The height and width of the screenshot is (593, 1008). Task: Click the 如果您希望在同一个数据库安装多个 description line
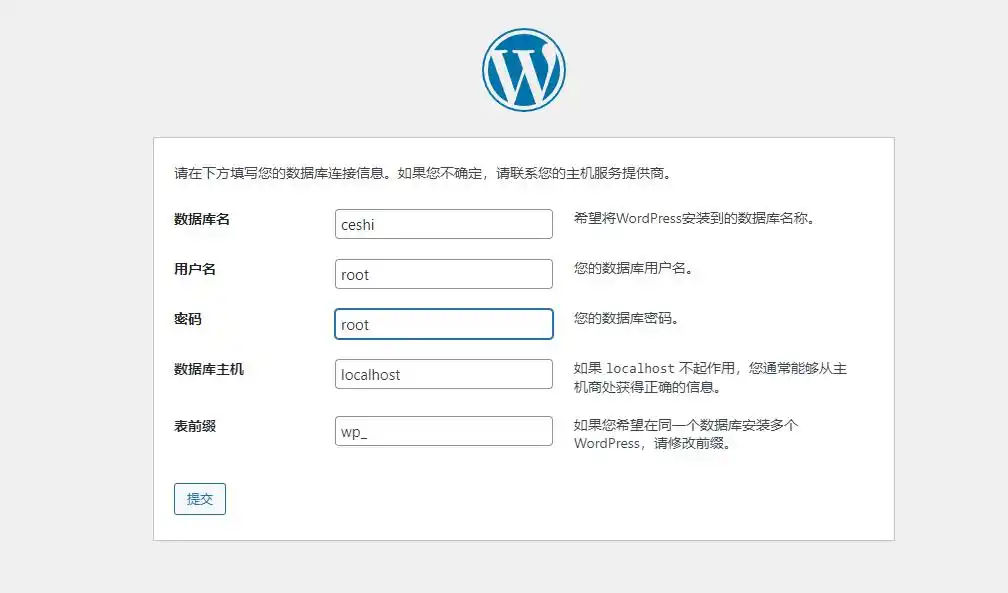point(685,425)
